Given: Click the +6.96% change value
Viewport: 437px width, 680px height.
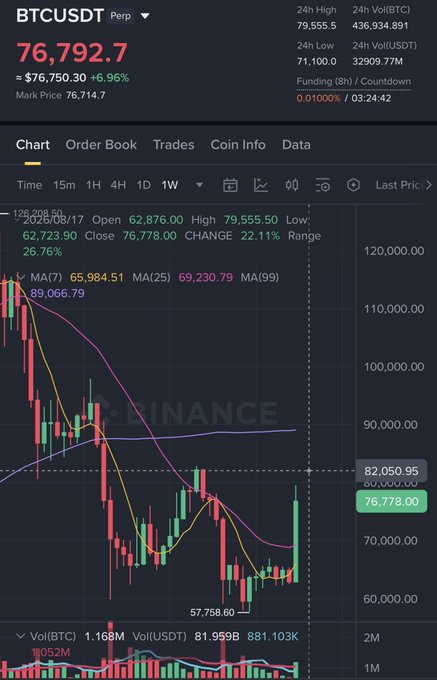Looking at the screenshot, I should tap(109, 78).
